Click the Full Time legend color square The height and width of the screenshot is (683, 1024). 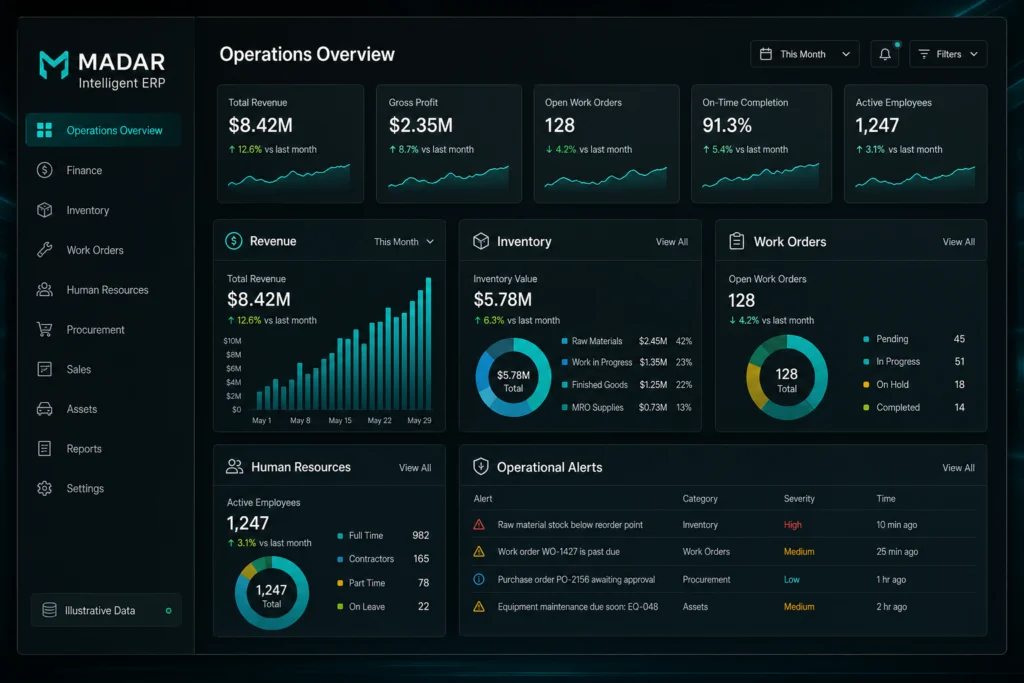tap(340, 535)
